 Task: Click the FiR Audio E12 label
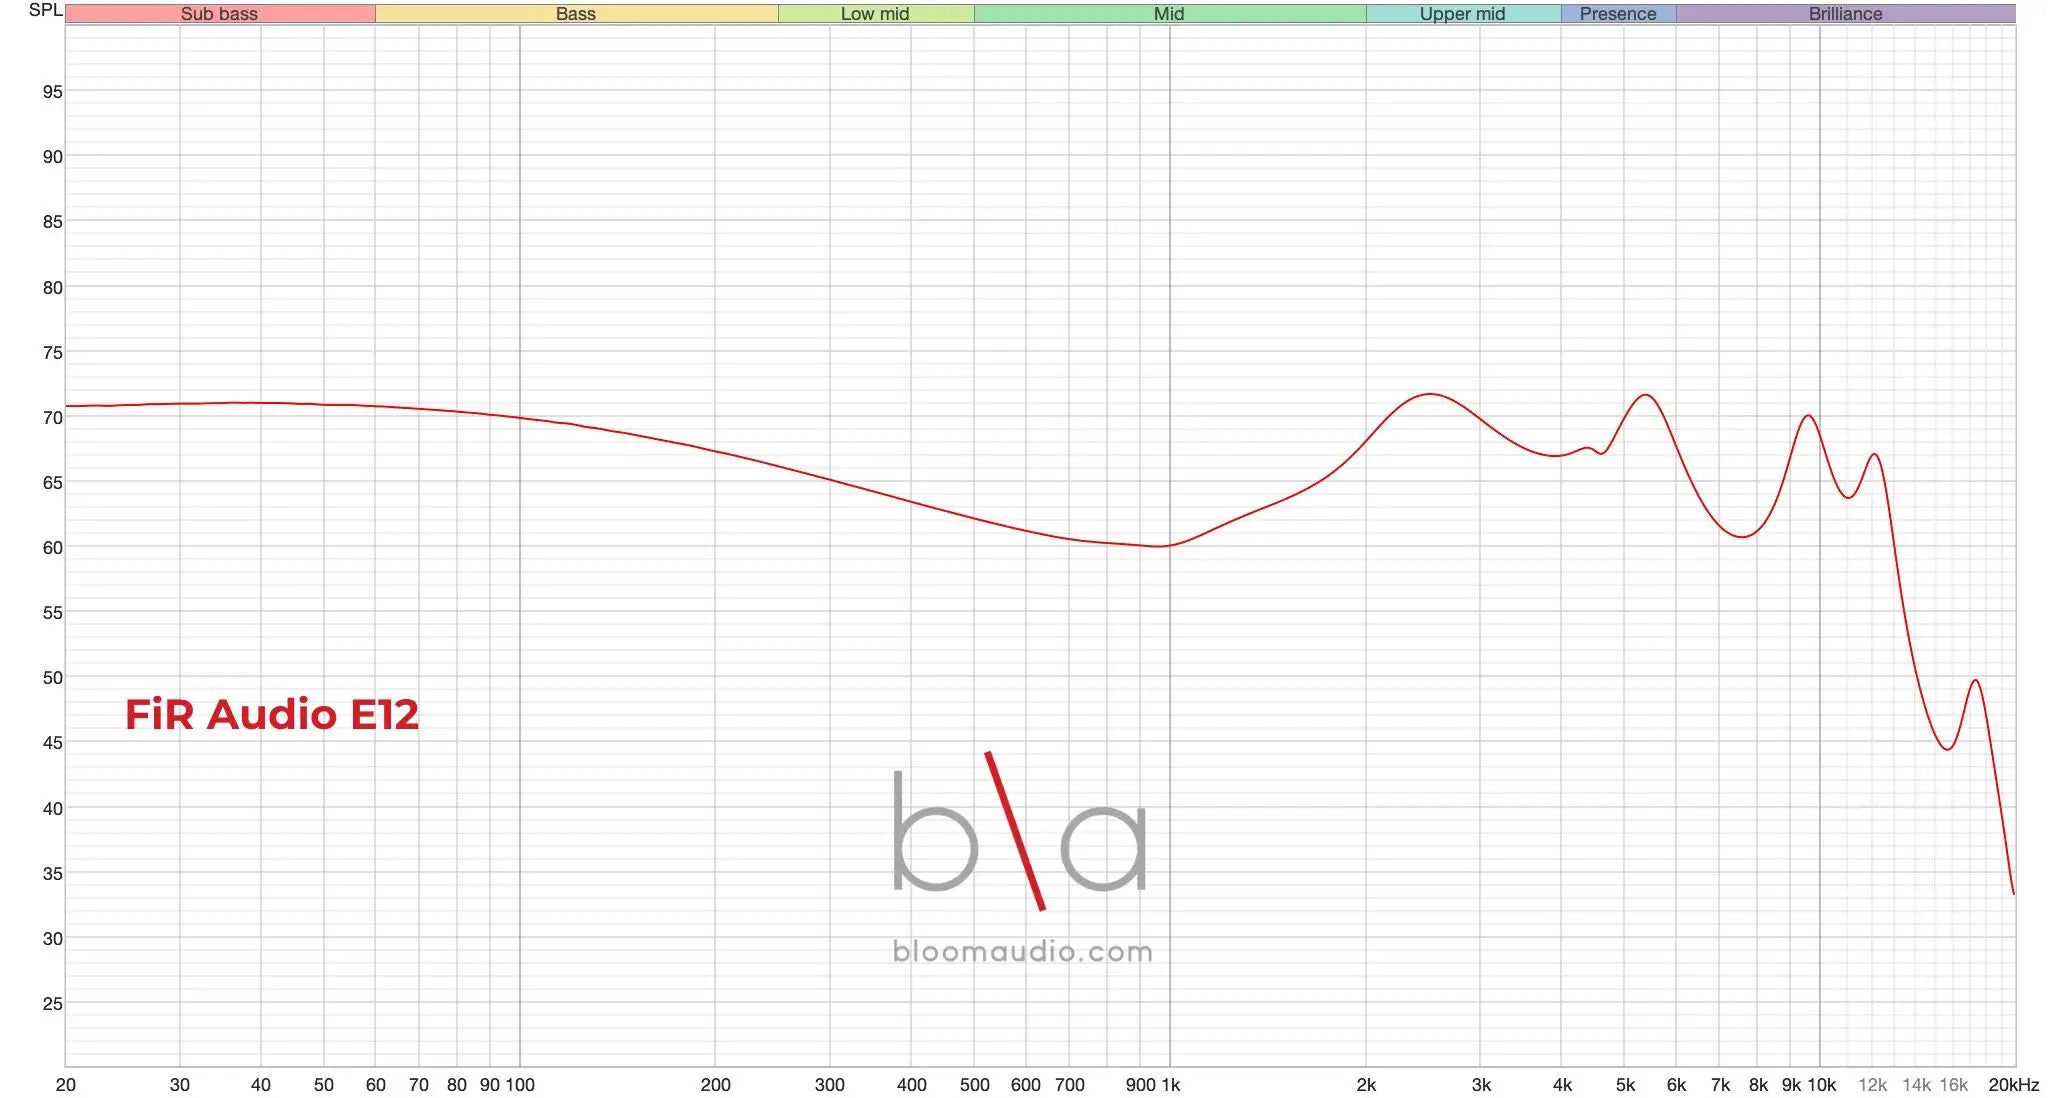tap(272, 714)
